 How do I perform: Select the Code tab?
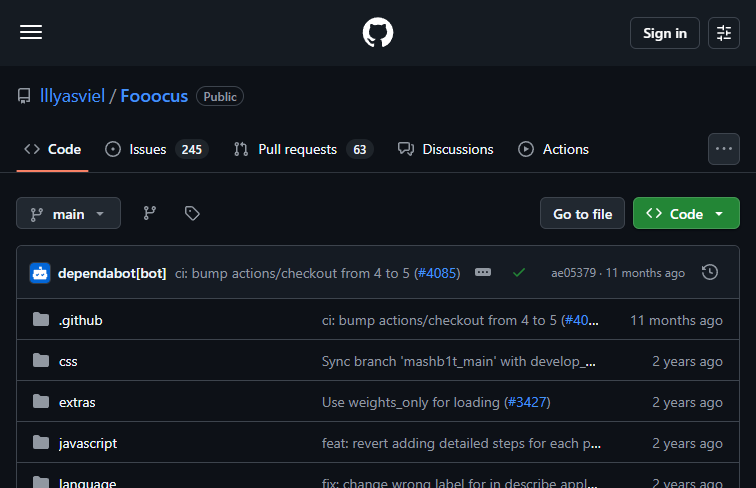[53, 149]
